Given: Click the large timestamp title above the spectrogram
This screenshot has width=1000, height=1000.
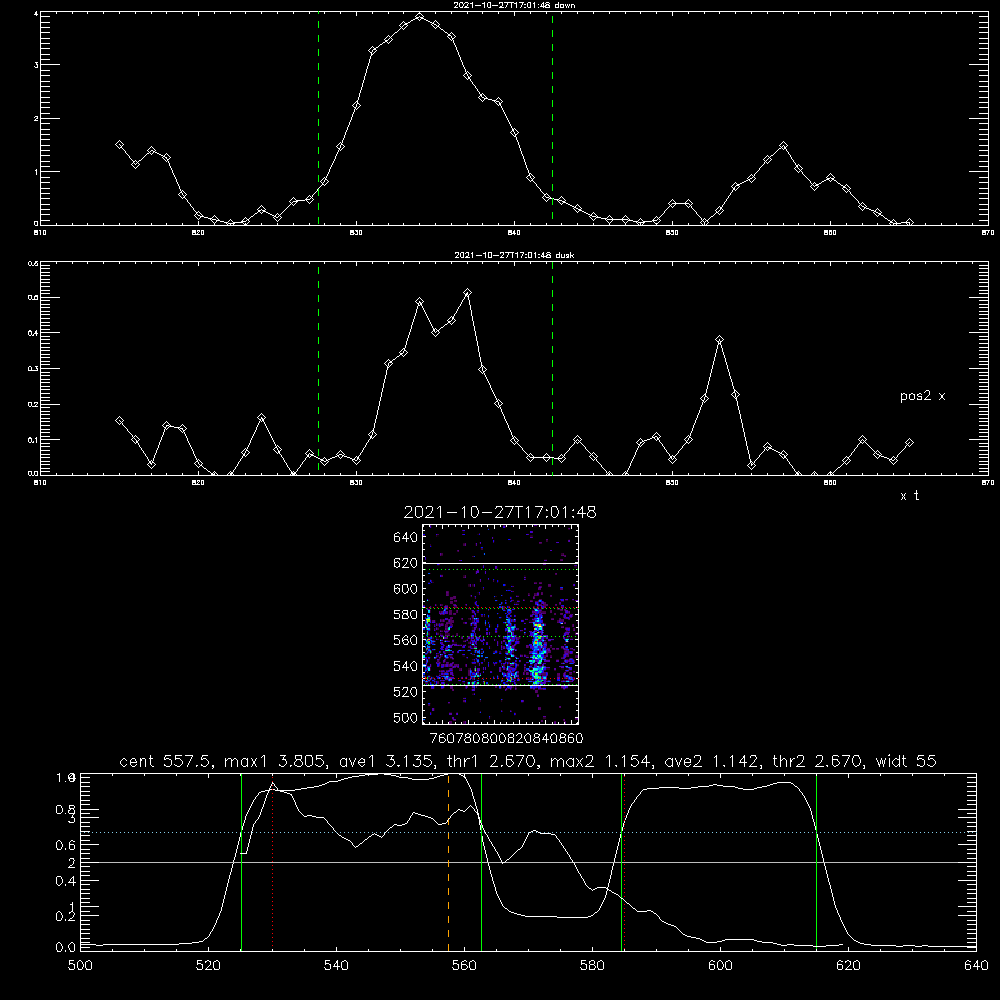Looking at the screenshot, I should pyautogui.click(x=500, y=512).
